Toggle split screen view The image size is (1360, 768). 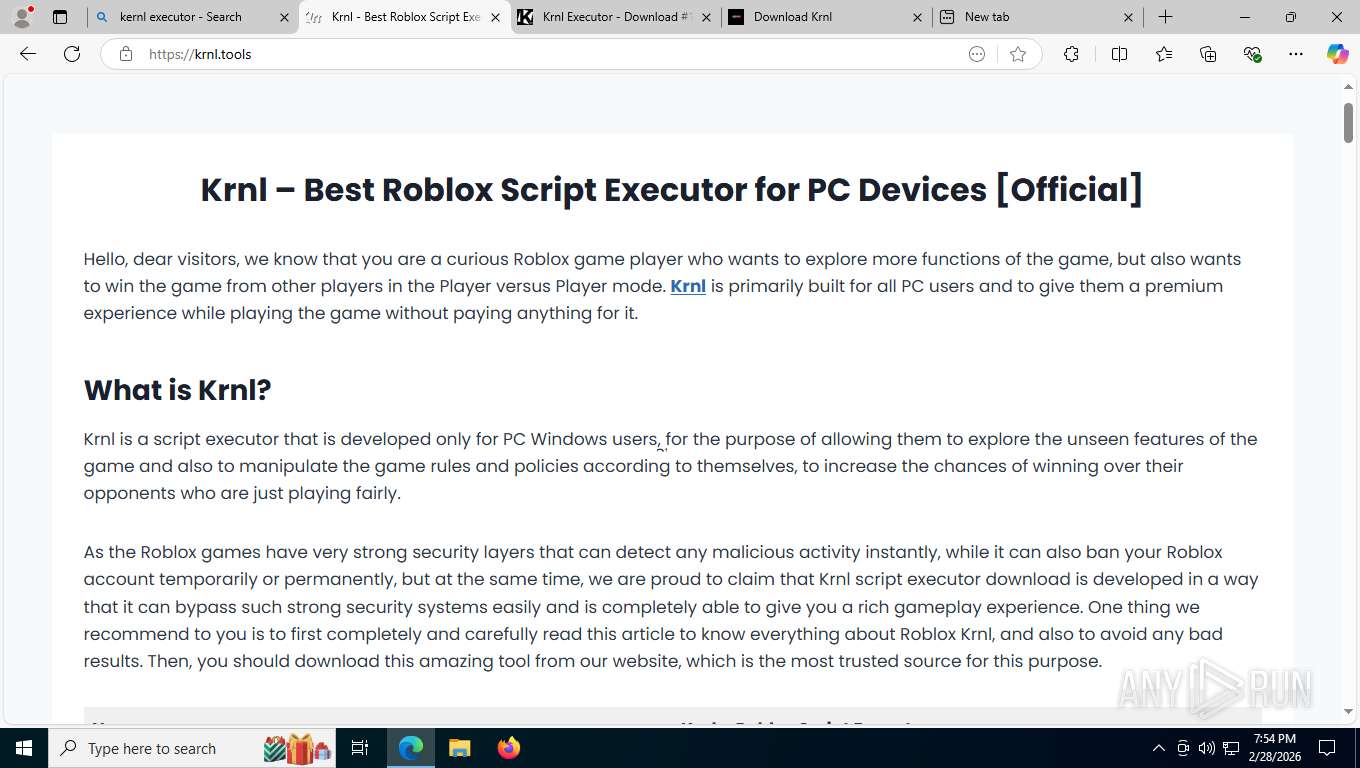(x=1119, y=54)
